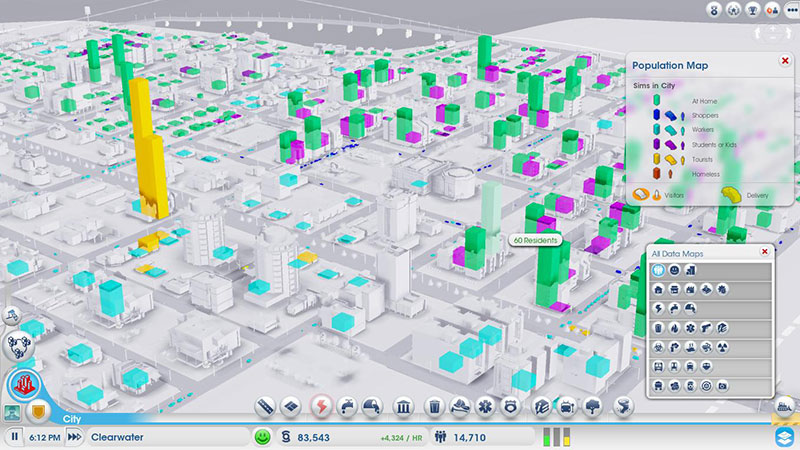Open the Government building menu
This screenshot has width=800, height=450.
[x=403, y=407]
